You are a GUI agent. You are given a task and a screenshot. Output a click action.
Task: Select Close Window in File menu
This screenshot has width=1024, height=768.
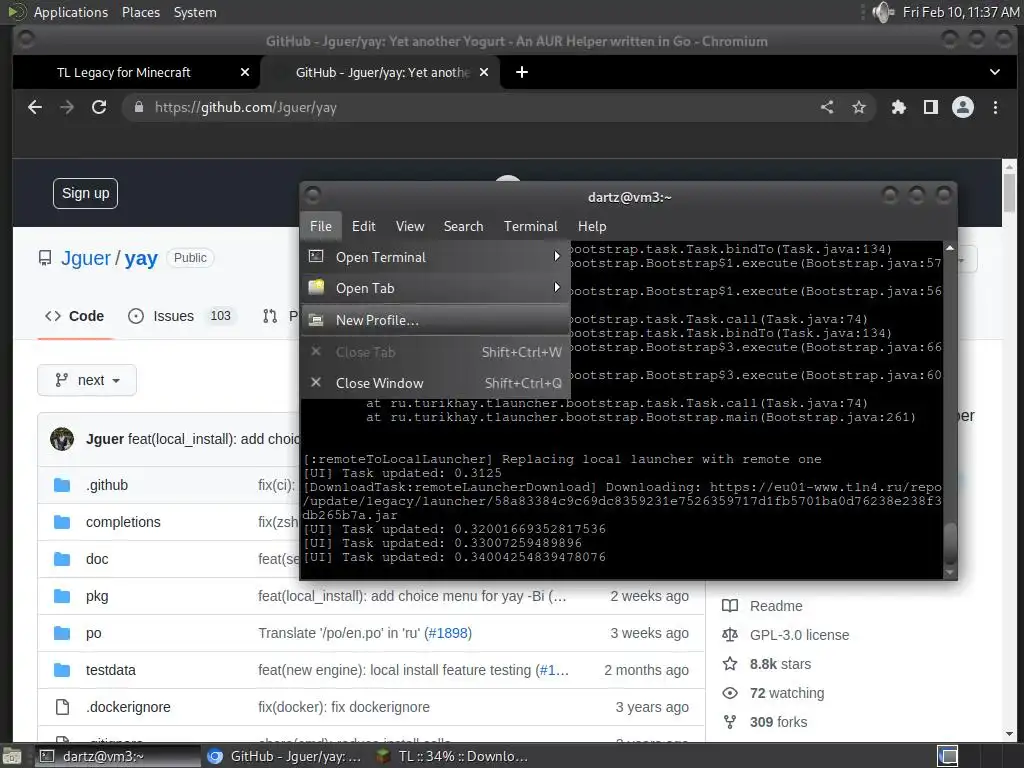click(x=436, y=383)
